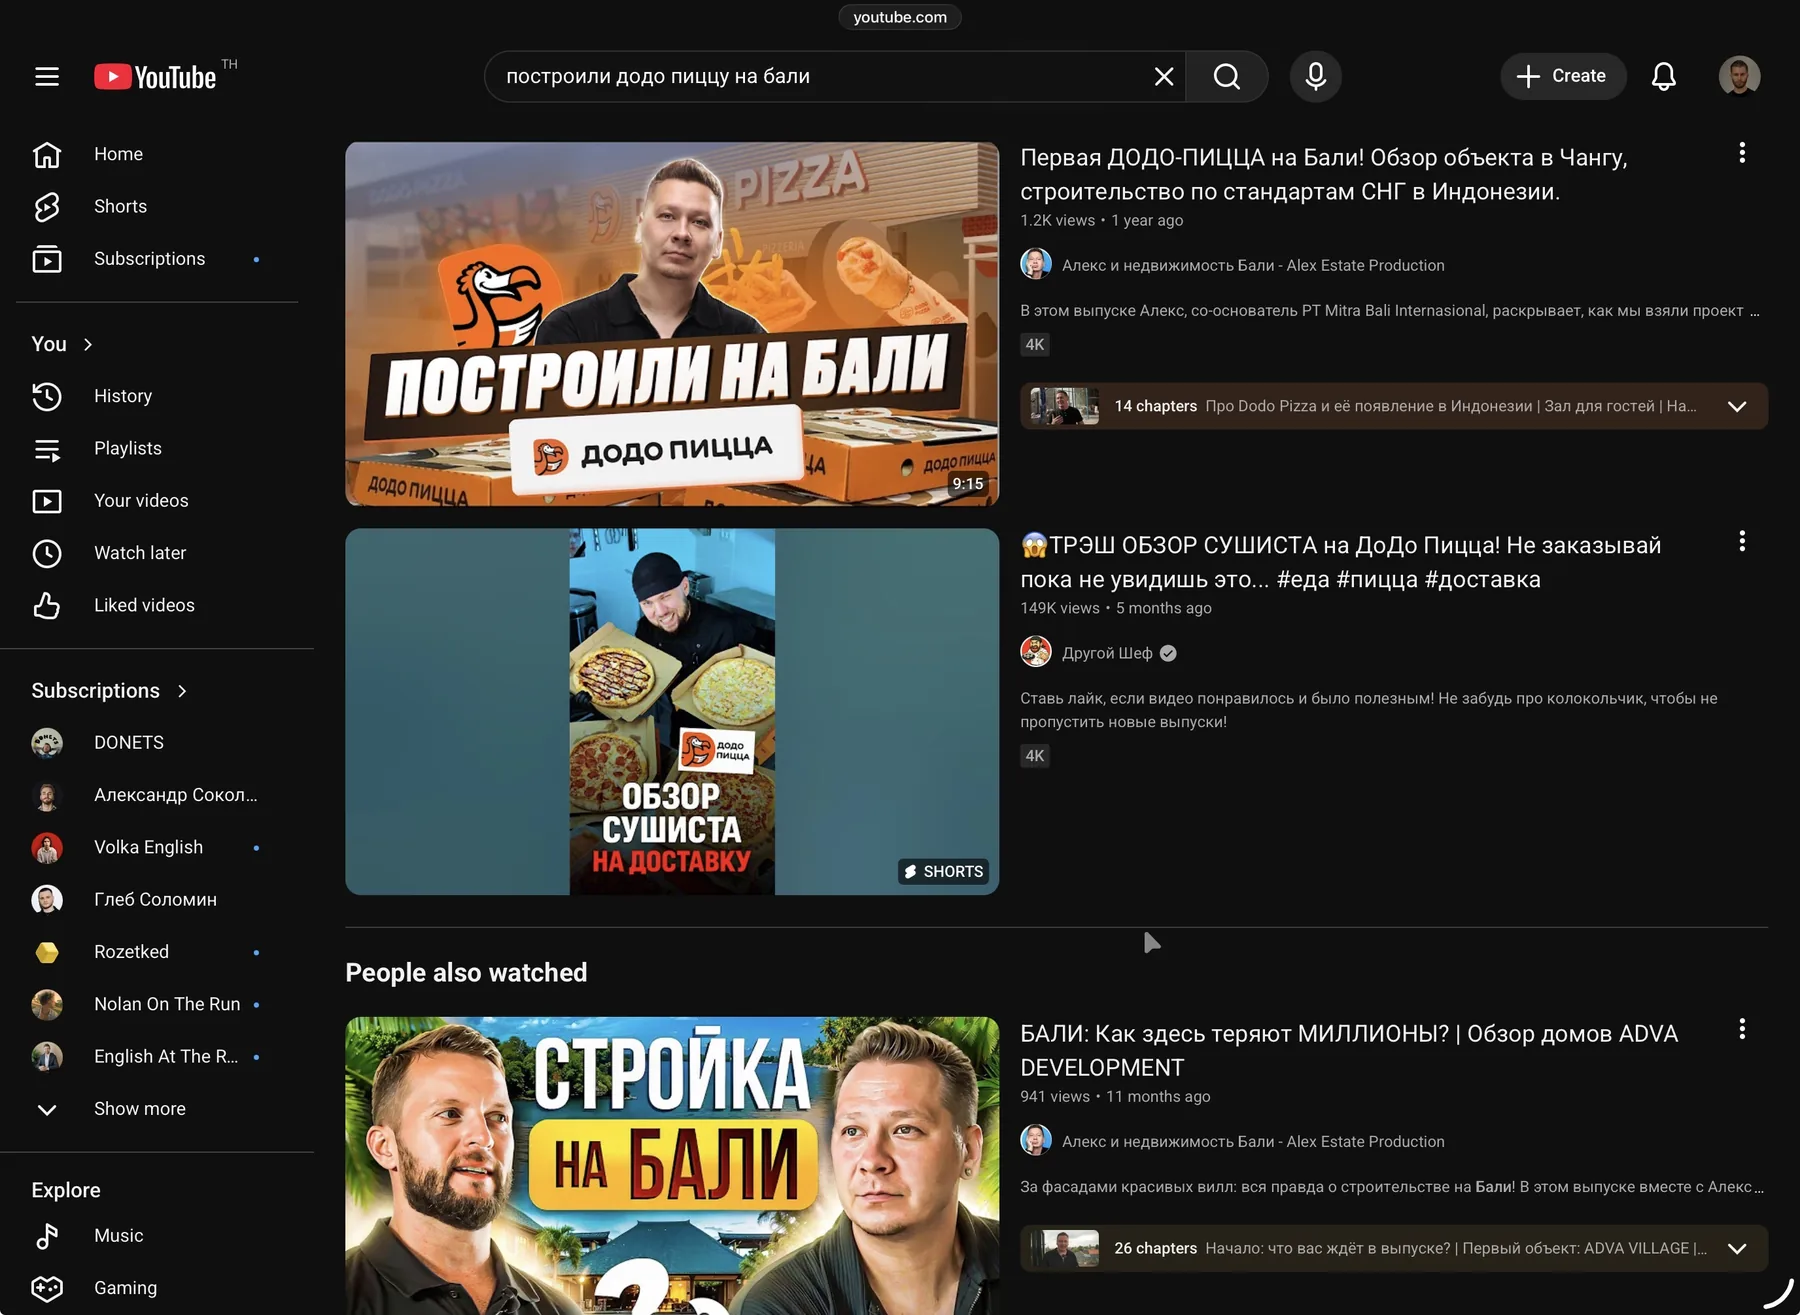Viewport: 1800px width, 1315px height.
Task: Go to Home in sidebar
Action: point(157,154)
